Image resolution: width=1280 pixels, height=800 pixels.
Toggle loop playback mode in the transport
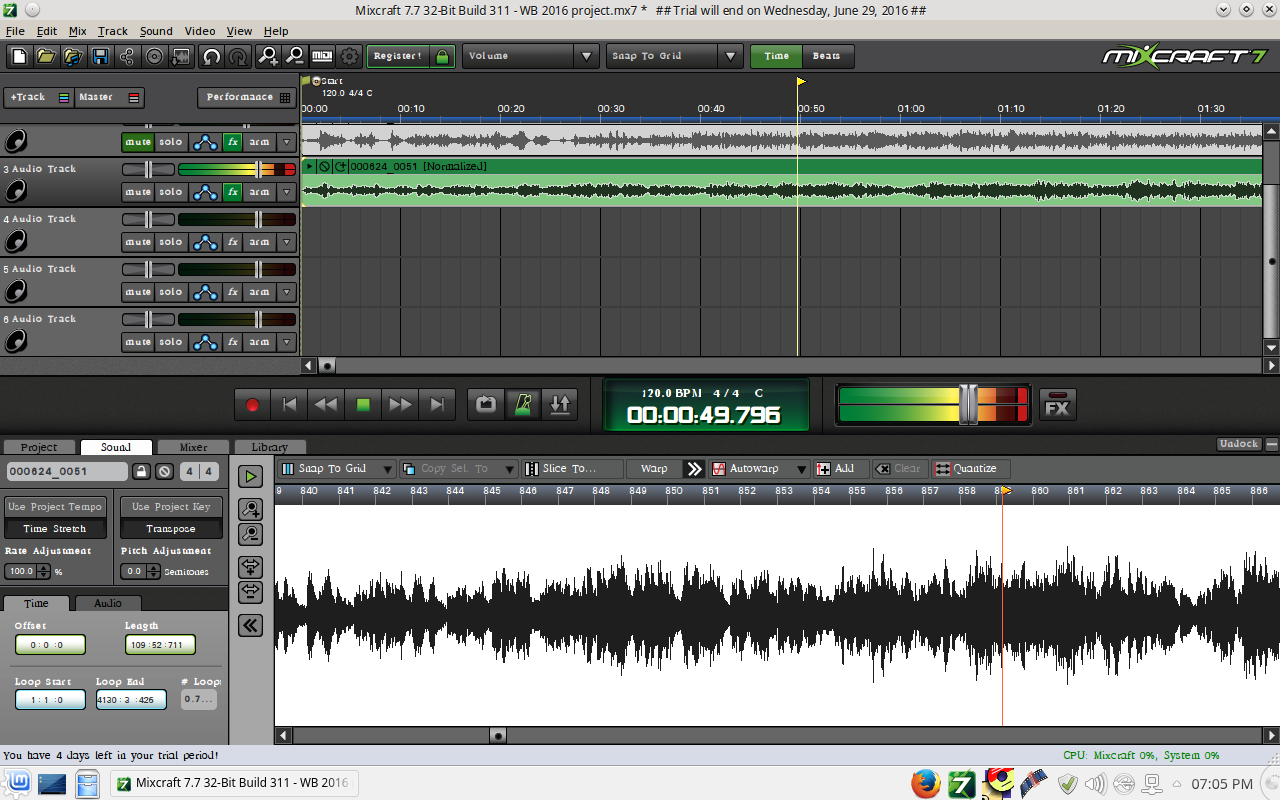(486, 404)
